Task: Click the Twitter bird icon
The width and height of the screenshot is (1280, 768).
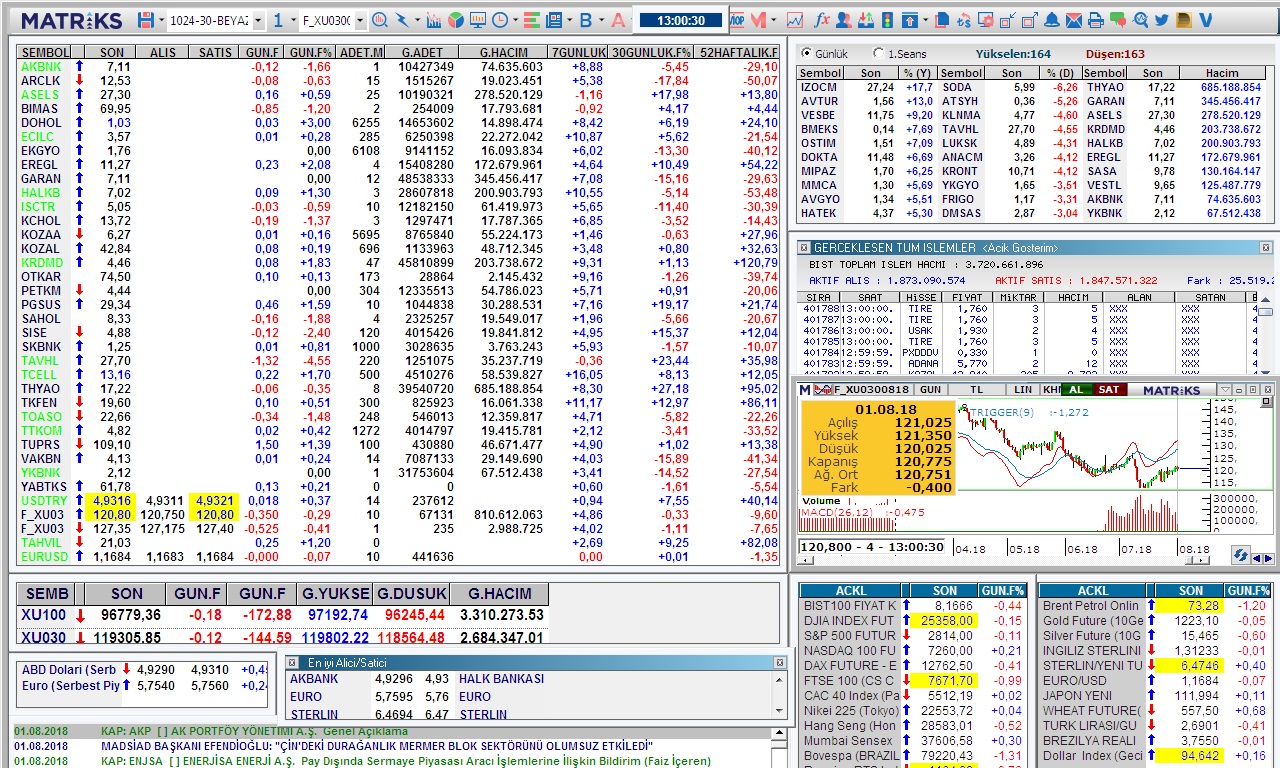Action: tap(1162, 20)
